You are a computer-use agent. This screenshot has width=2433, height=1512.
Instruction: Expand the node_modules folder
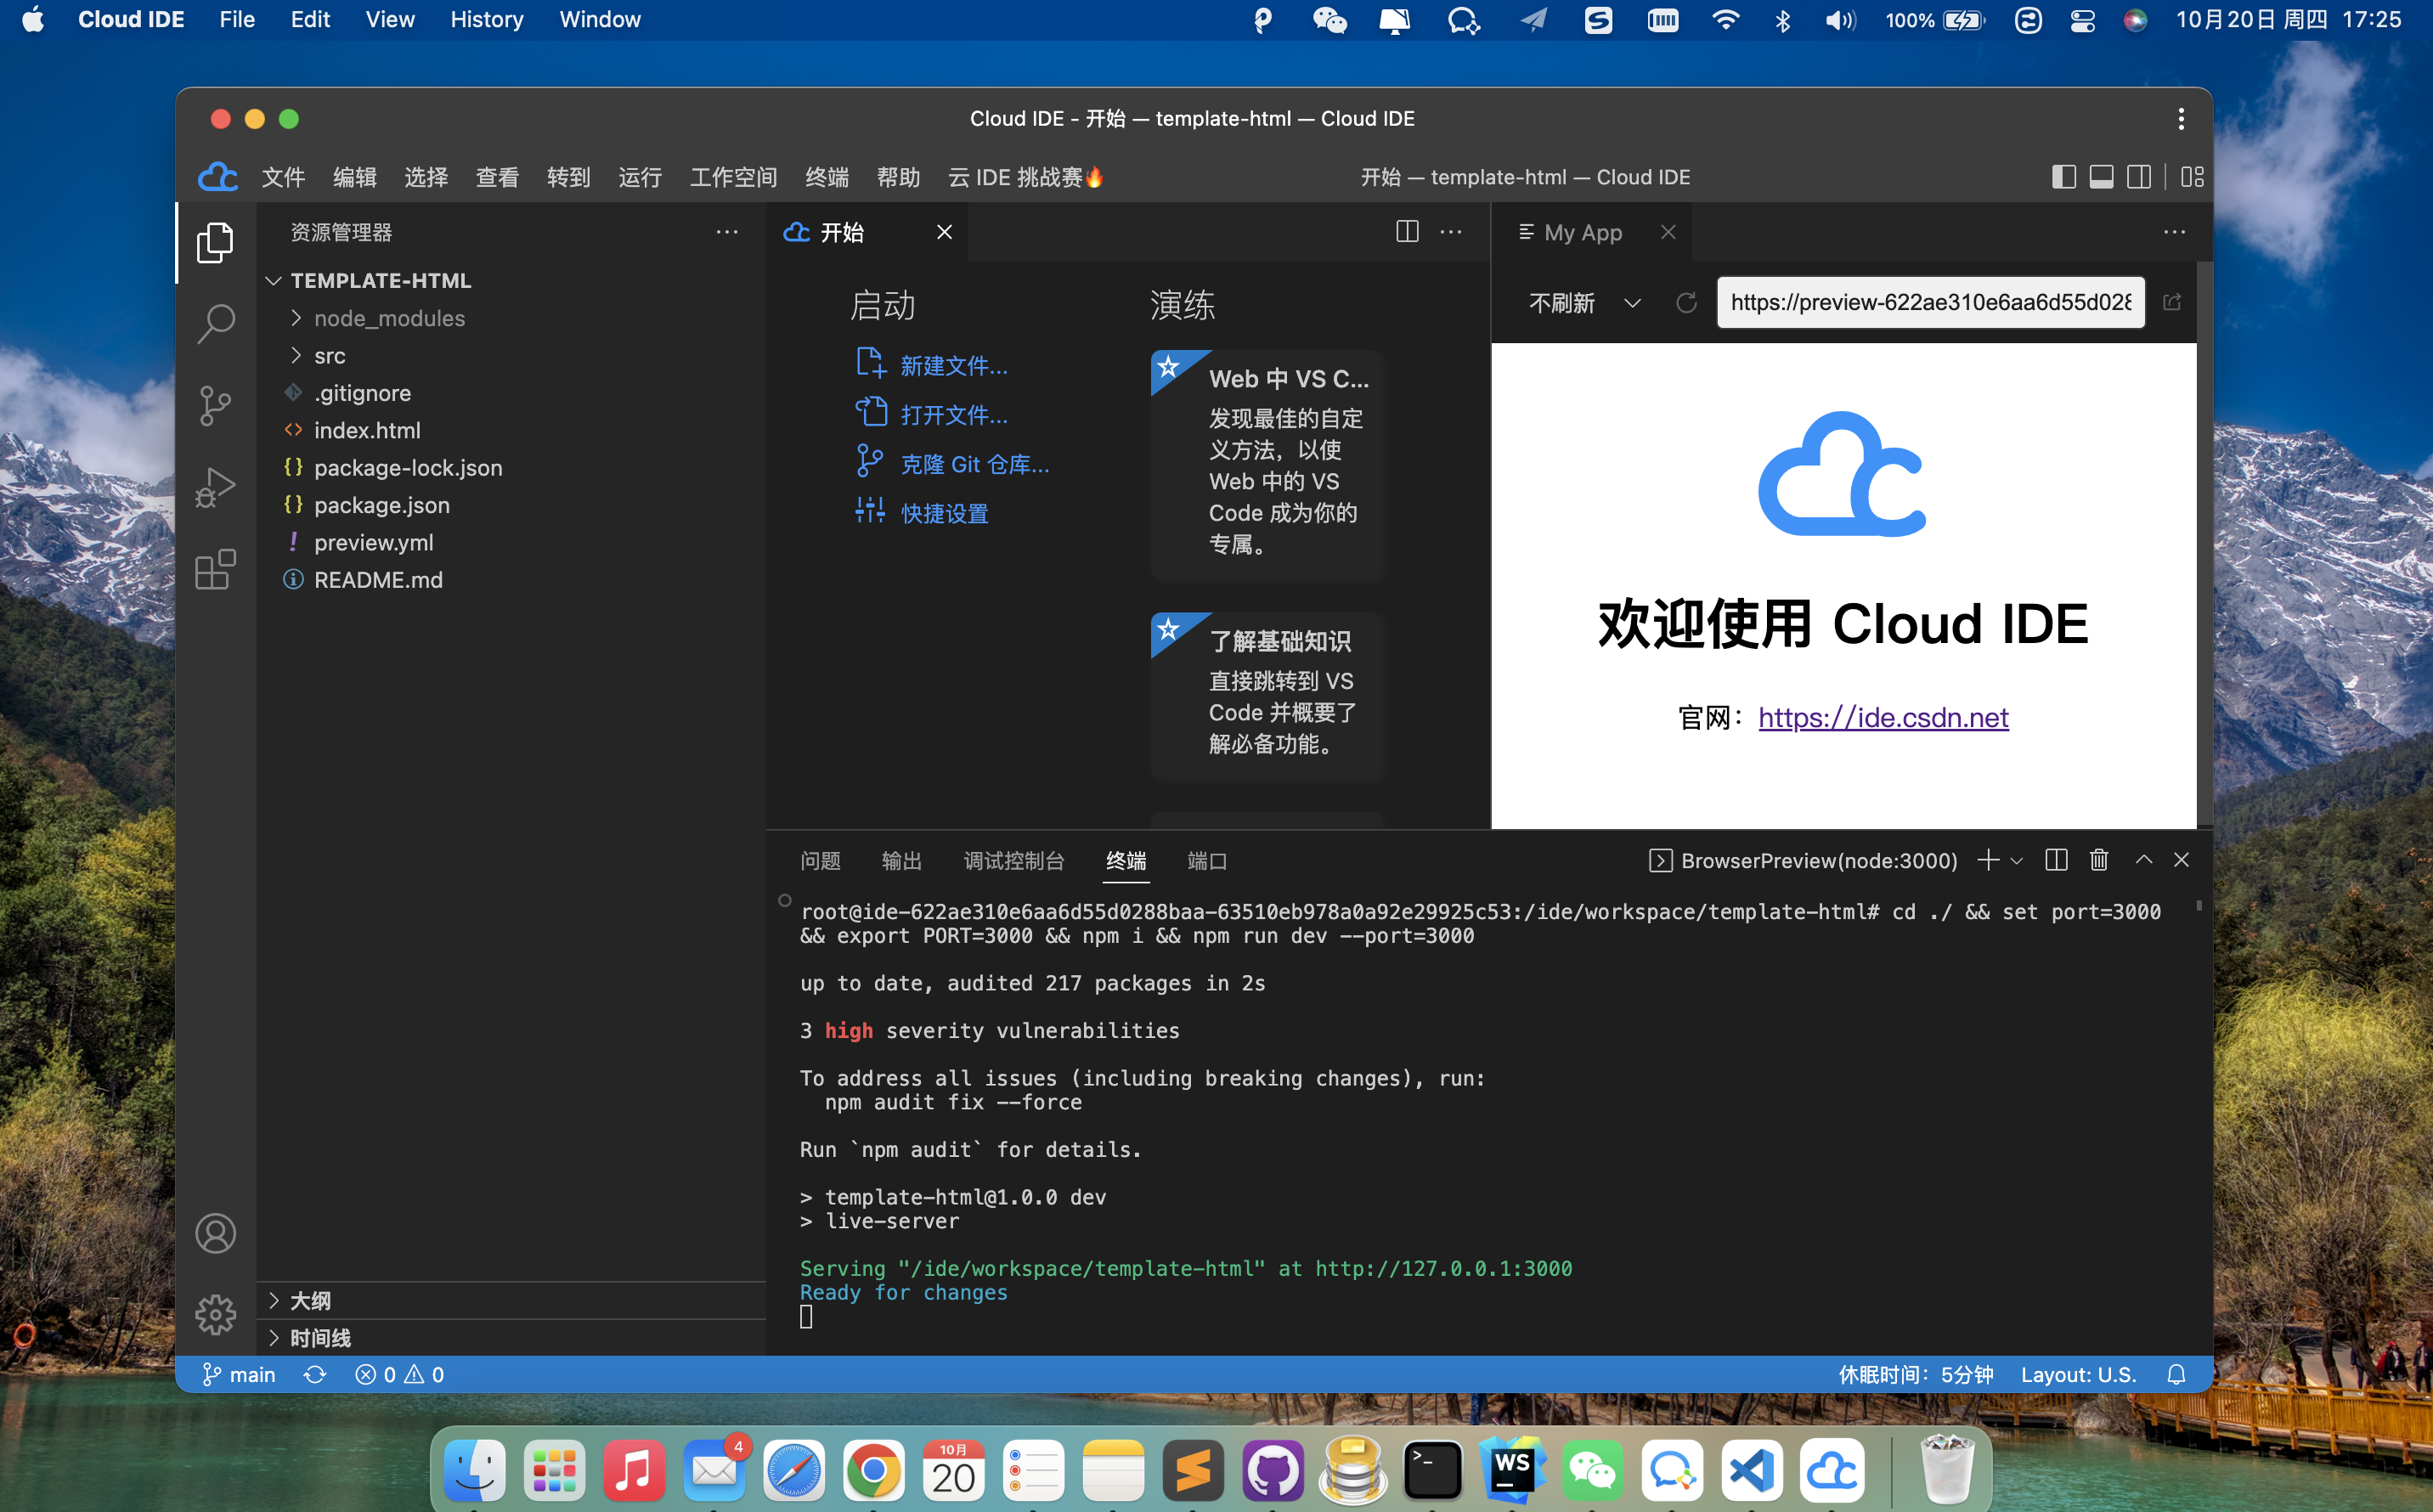[x=389, y=318]
